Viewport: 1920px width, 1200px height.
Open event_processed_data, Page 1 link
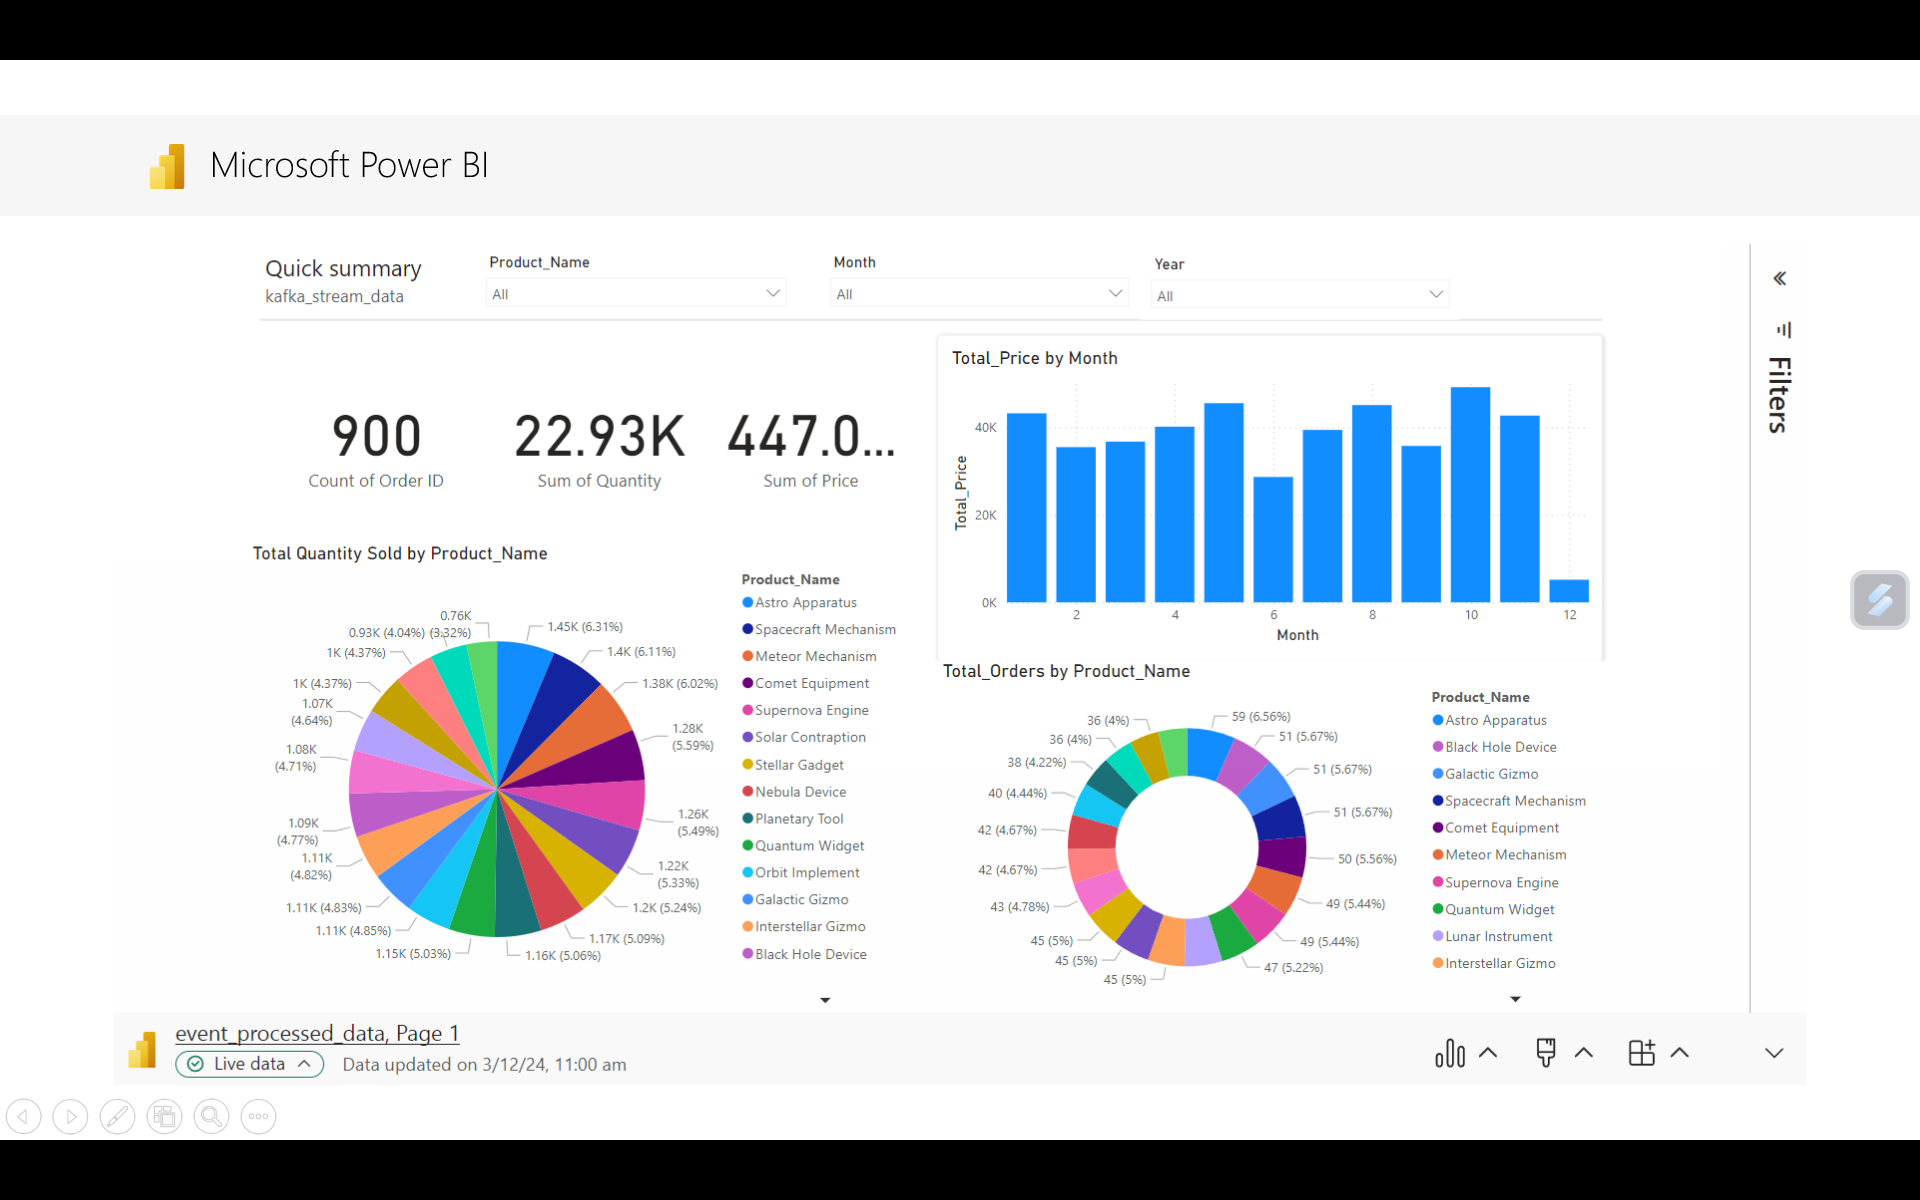(317, 1033)
